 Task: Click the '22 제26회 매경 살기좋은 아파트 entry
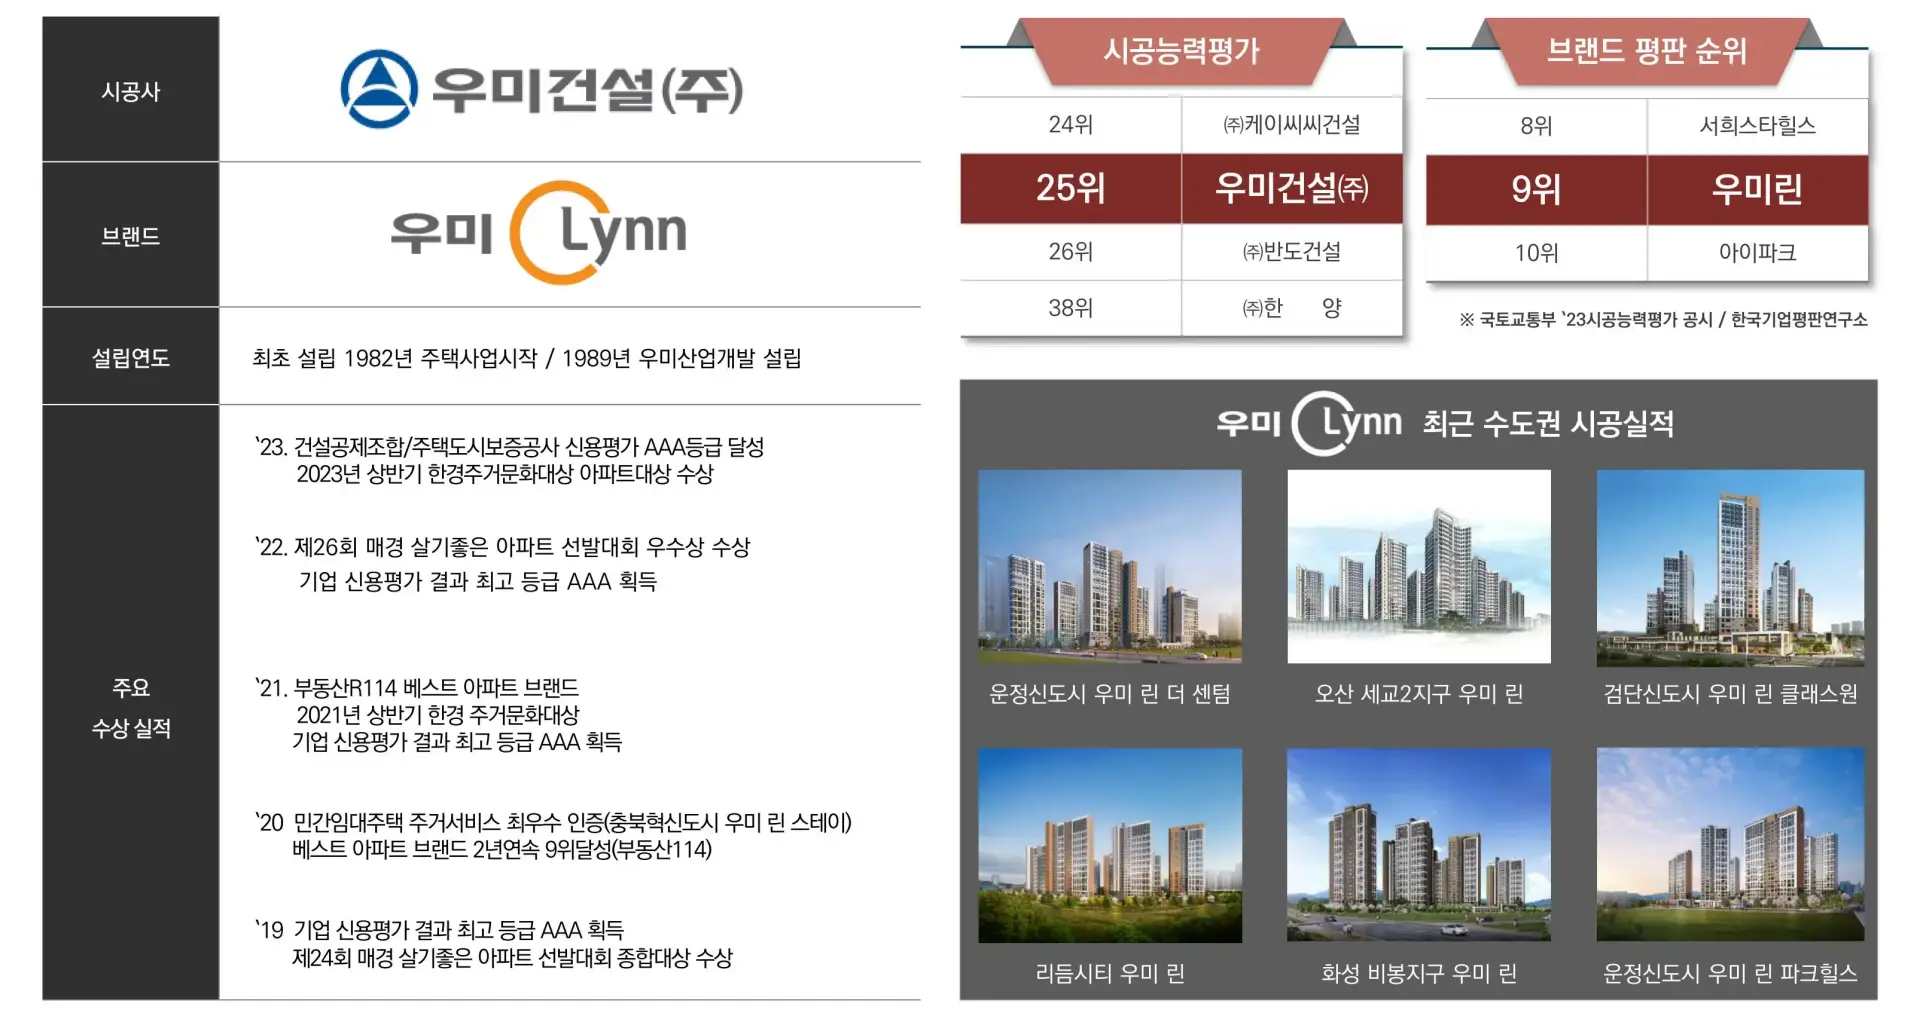(503, 547)
